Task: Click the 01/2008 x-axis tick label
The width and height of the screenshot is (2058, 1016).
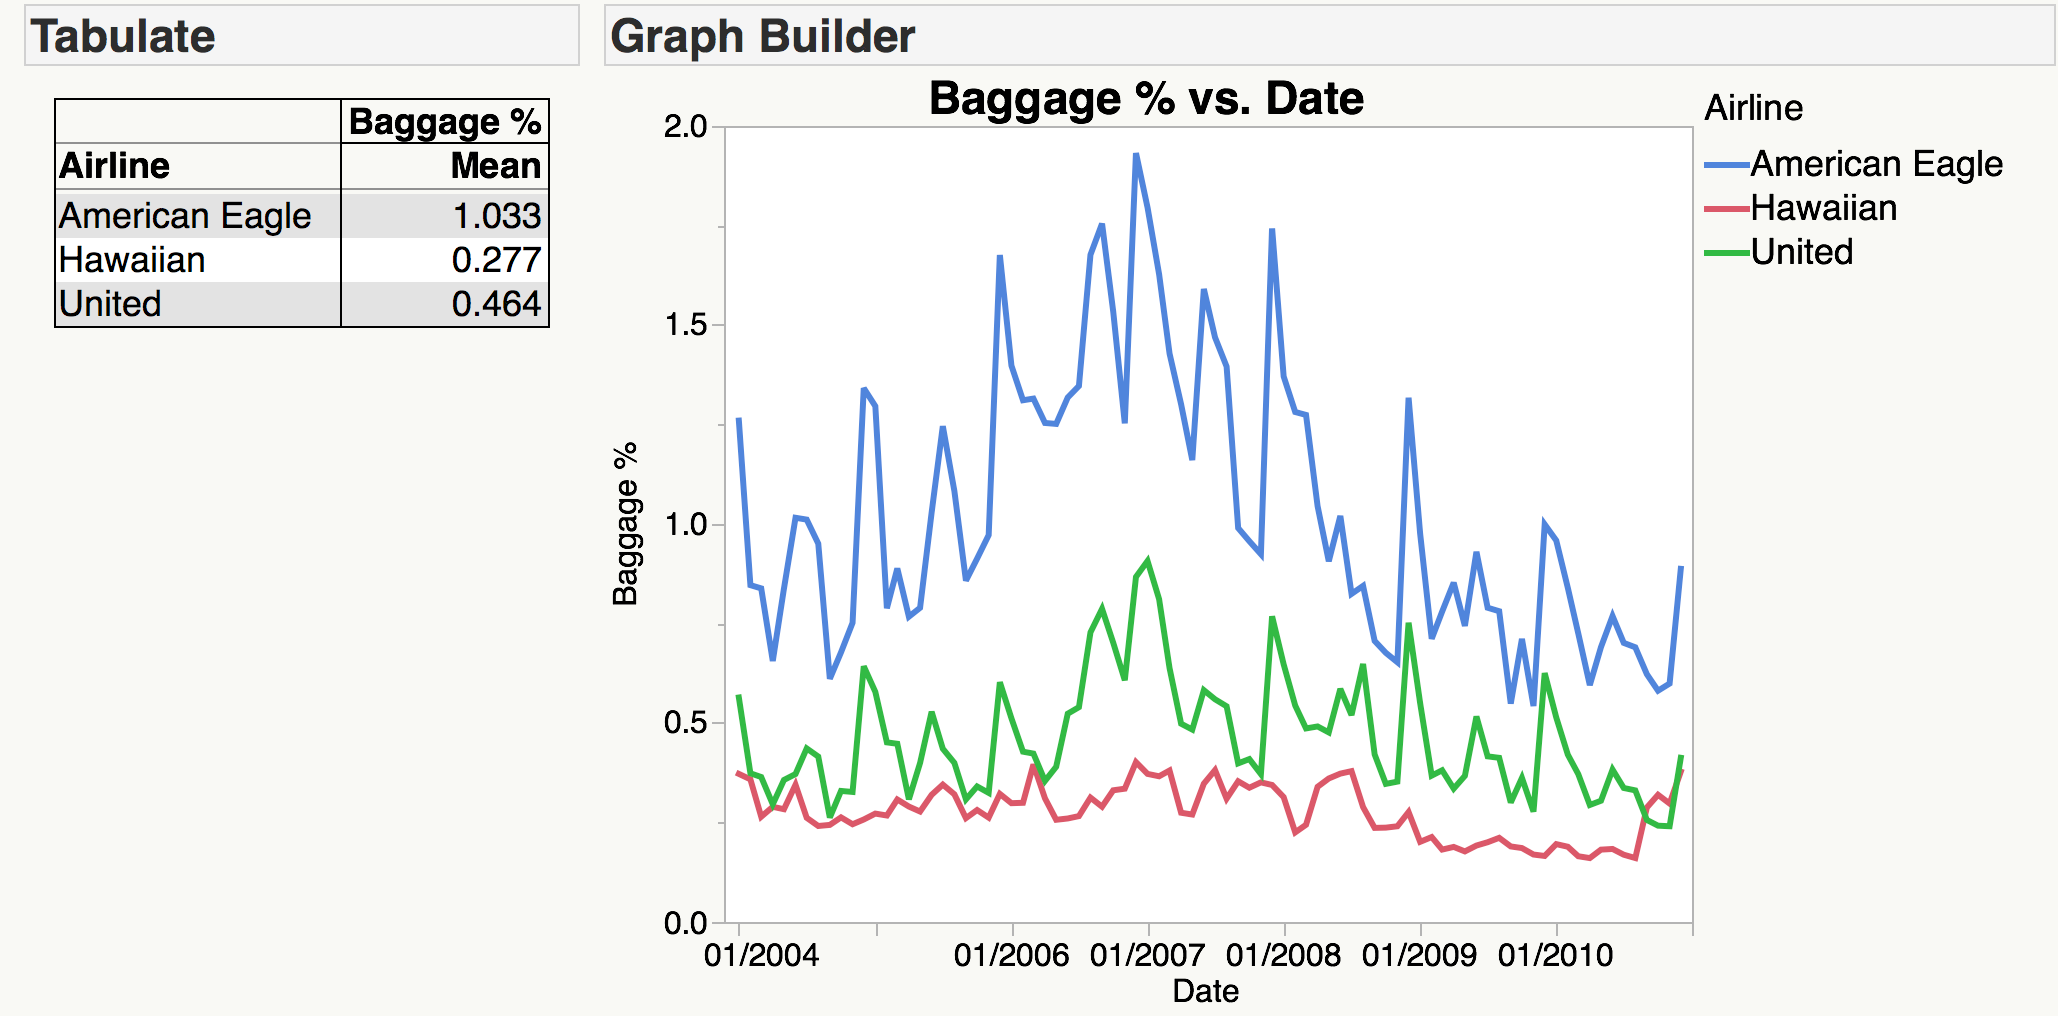Action: [1284, 955]
